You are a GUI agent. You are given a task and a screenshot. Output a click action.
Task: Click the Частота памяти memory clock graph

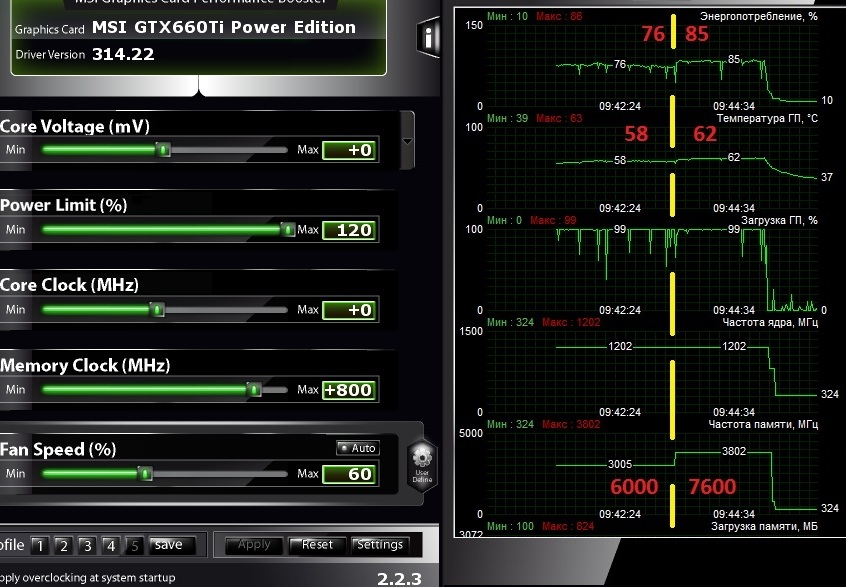coord(652,473)
